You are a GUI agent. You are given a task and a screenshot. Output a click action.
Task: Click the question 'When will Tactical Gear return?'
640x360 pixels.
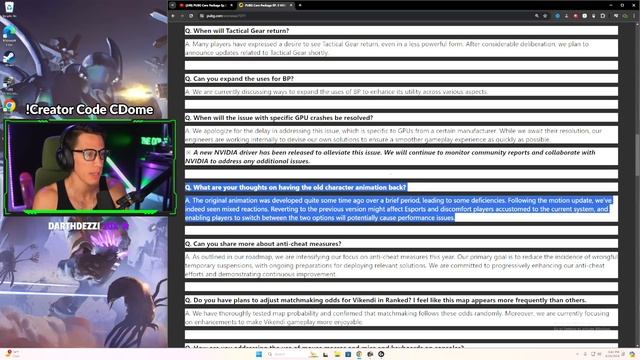(237, 31)
